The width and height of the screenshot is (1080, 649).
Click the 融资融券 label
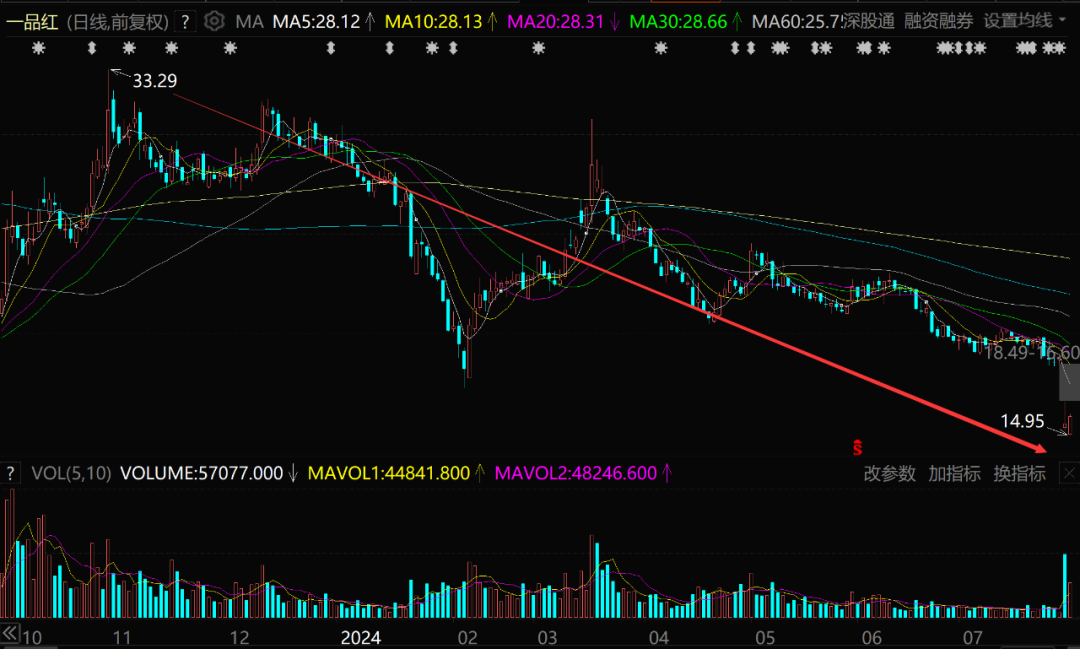tap(938, 21)
